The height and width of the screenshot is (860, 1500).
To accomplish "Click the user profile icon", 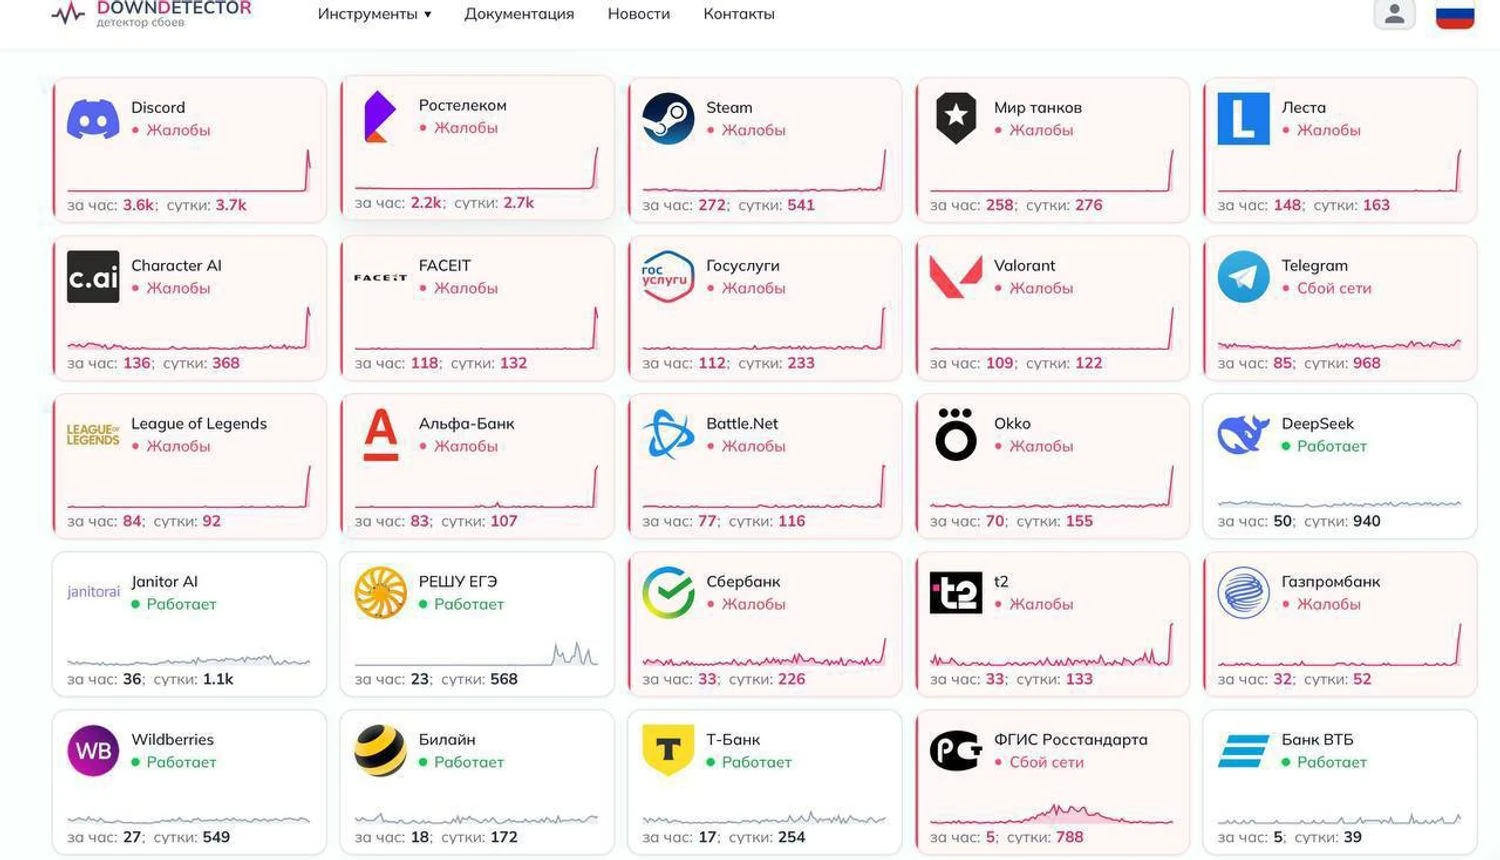I will pos(1394,14).
